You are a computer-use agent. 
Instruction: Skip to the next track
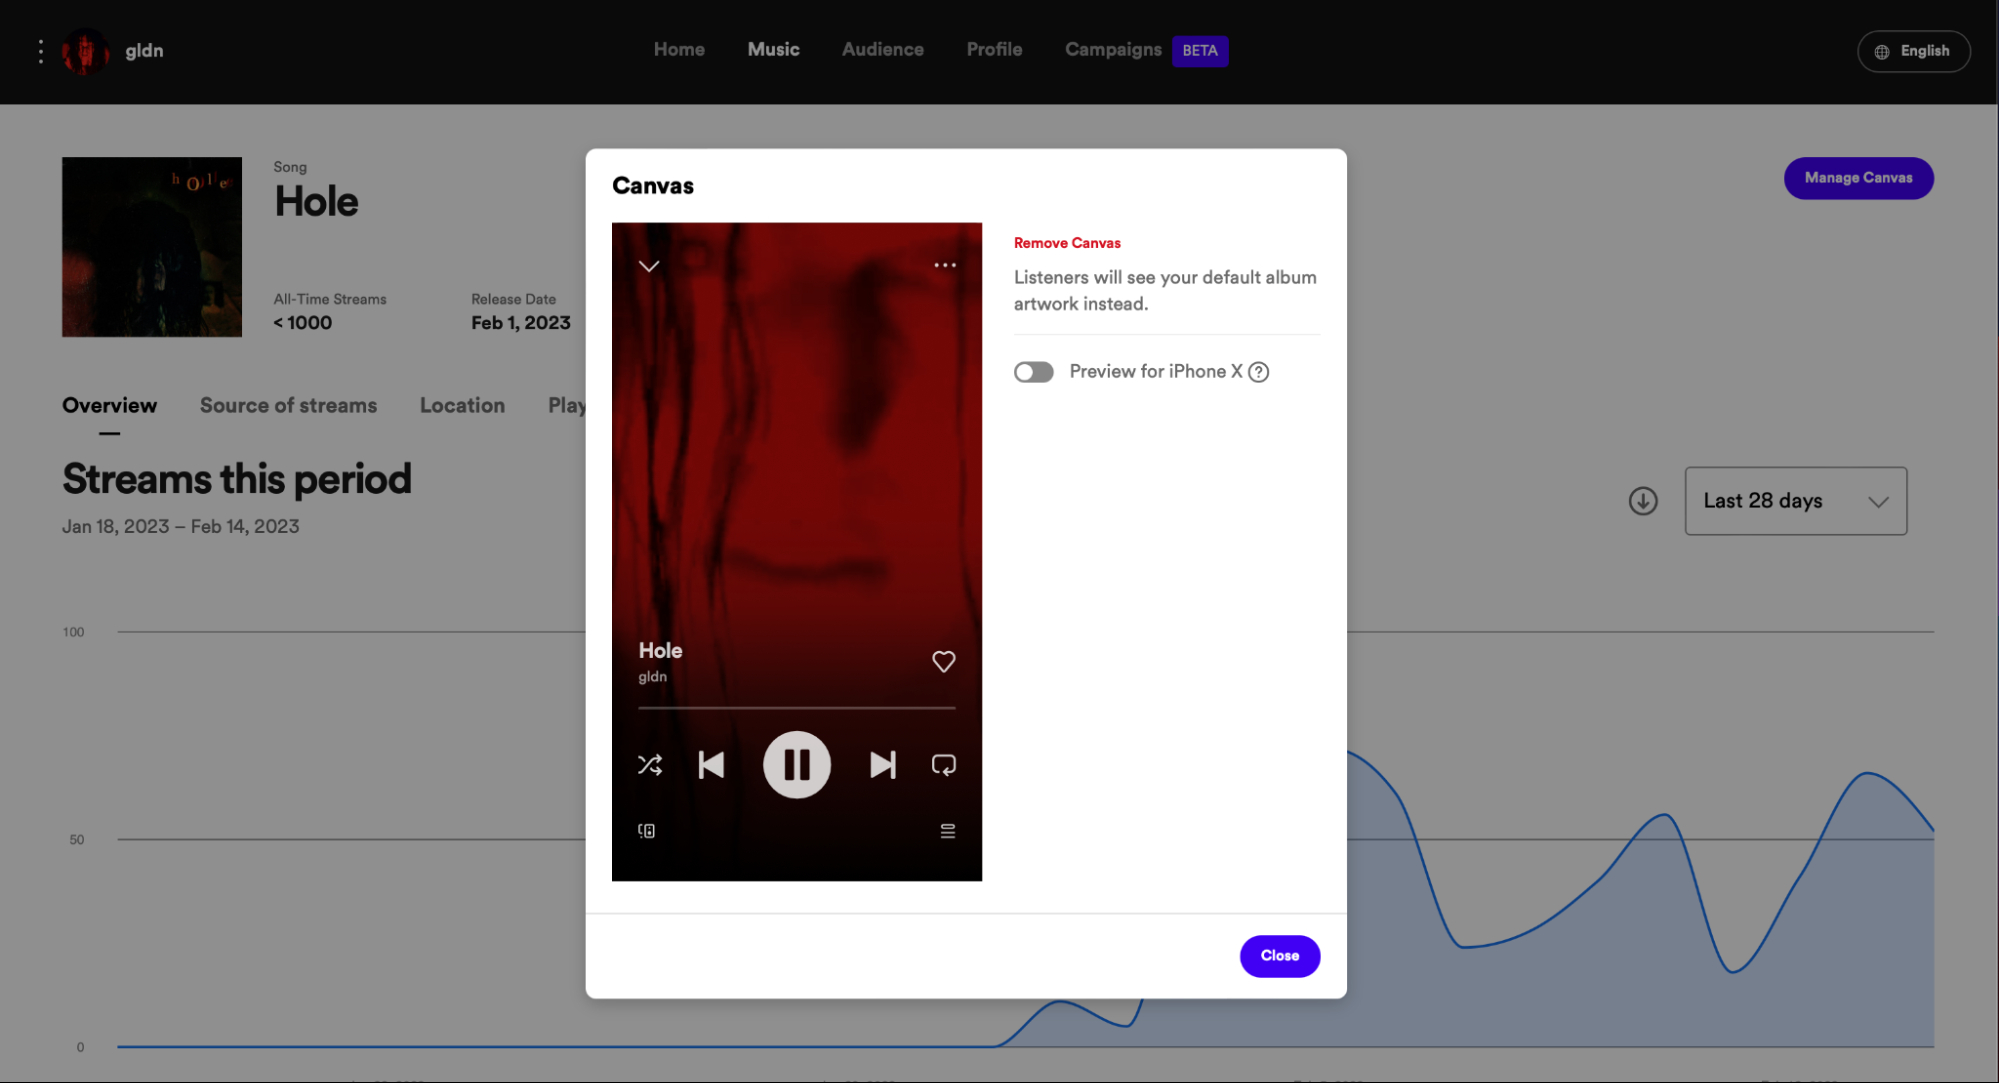coord(883,765)
